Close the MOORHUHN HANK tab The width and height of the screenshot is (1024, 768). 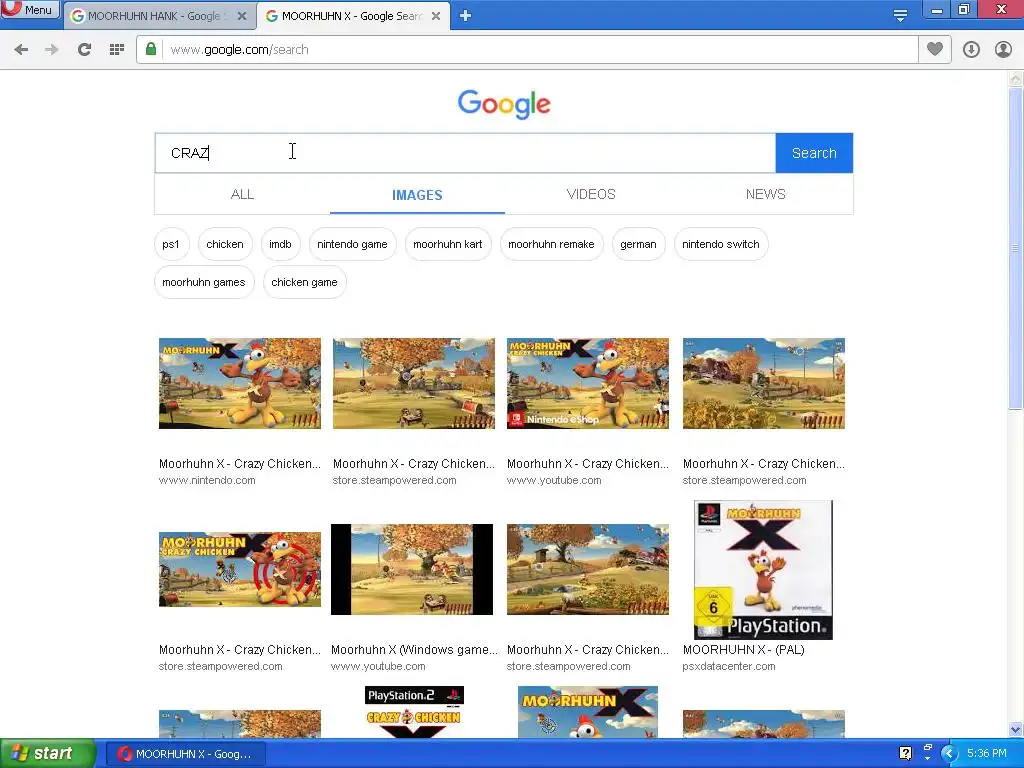[242, 16]
